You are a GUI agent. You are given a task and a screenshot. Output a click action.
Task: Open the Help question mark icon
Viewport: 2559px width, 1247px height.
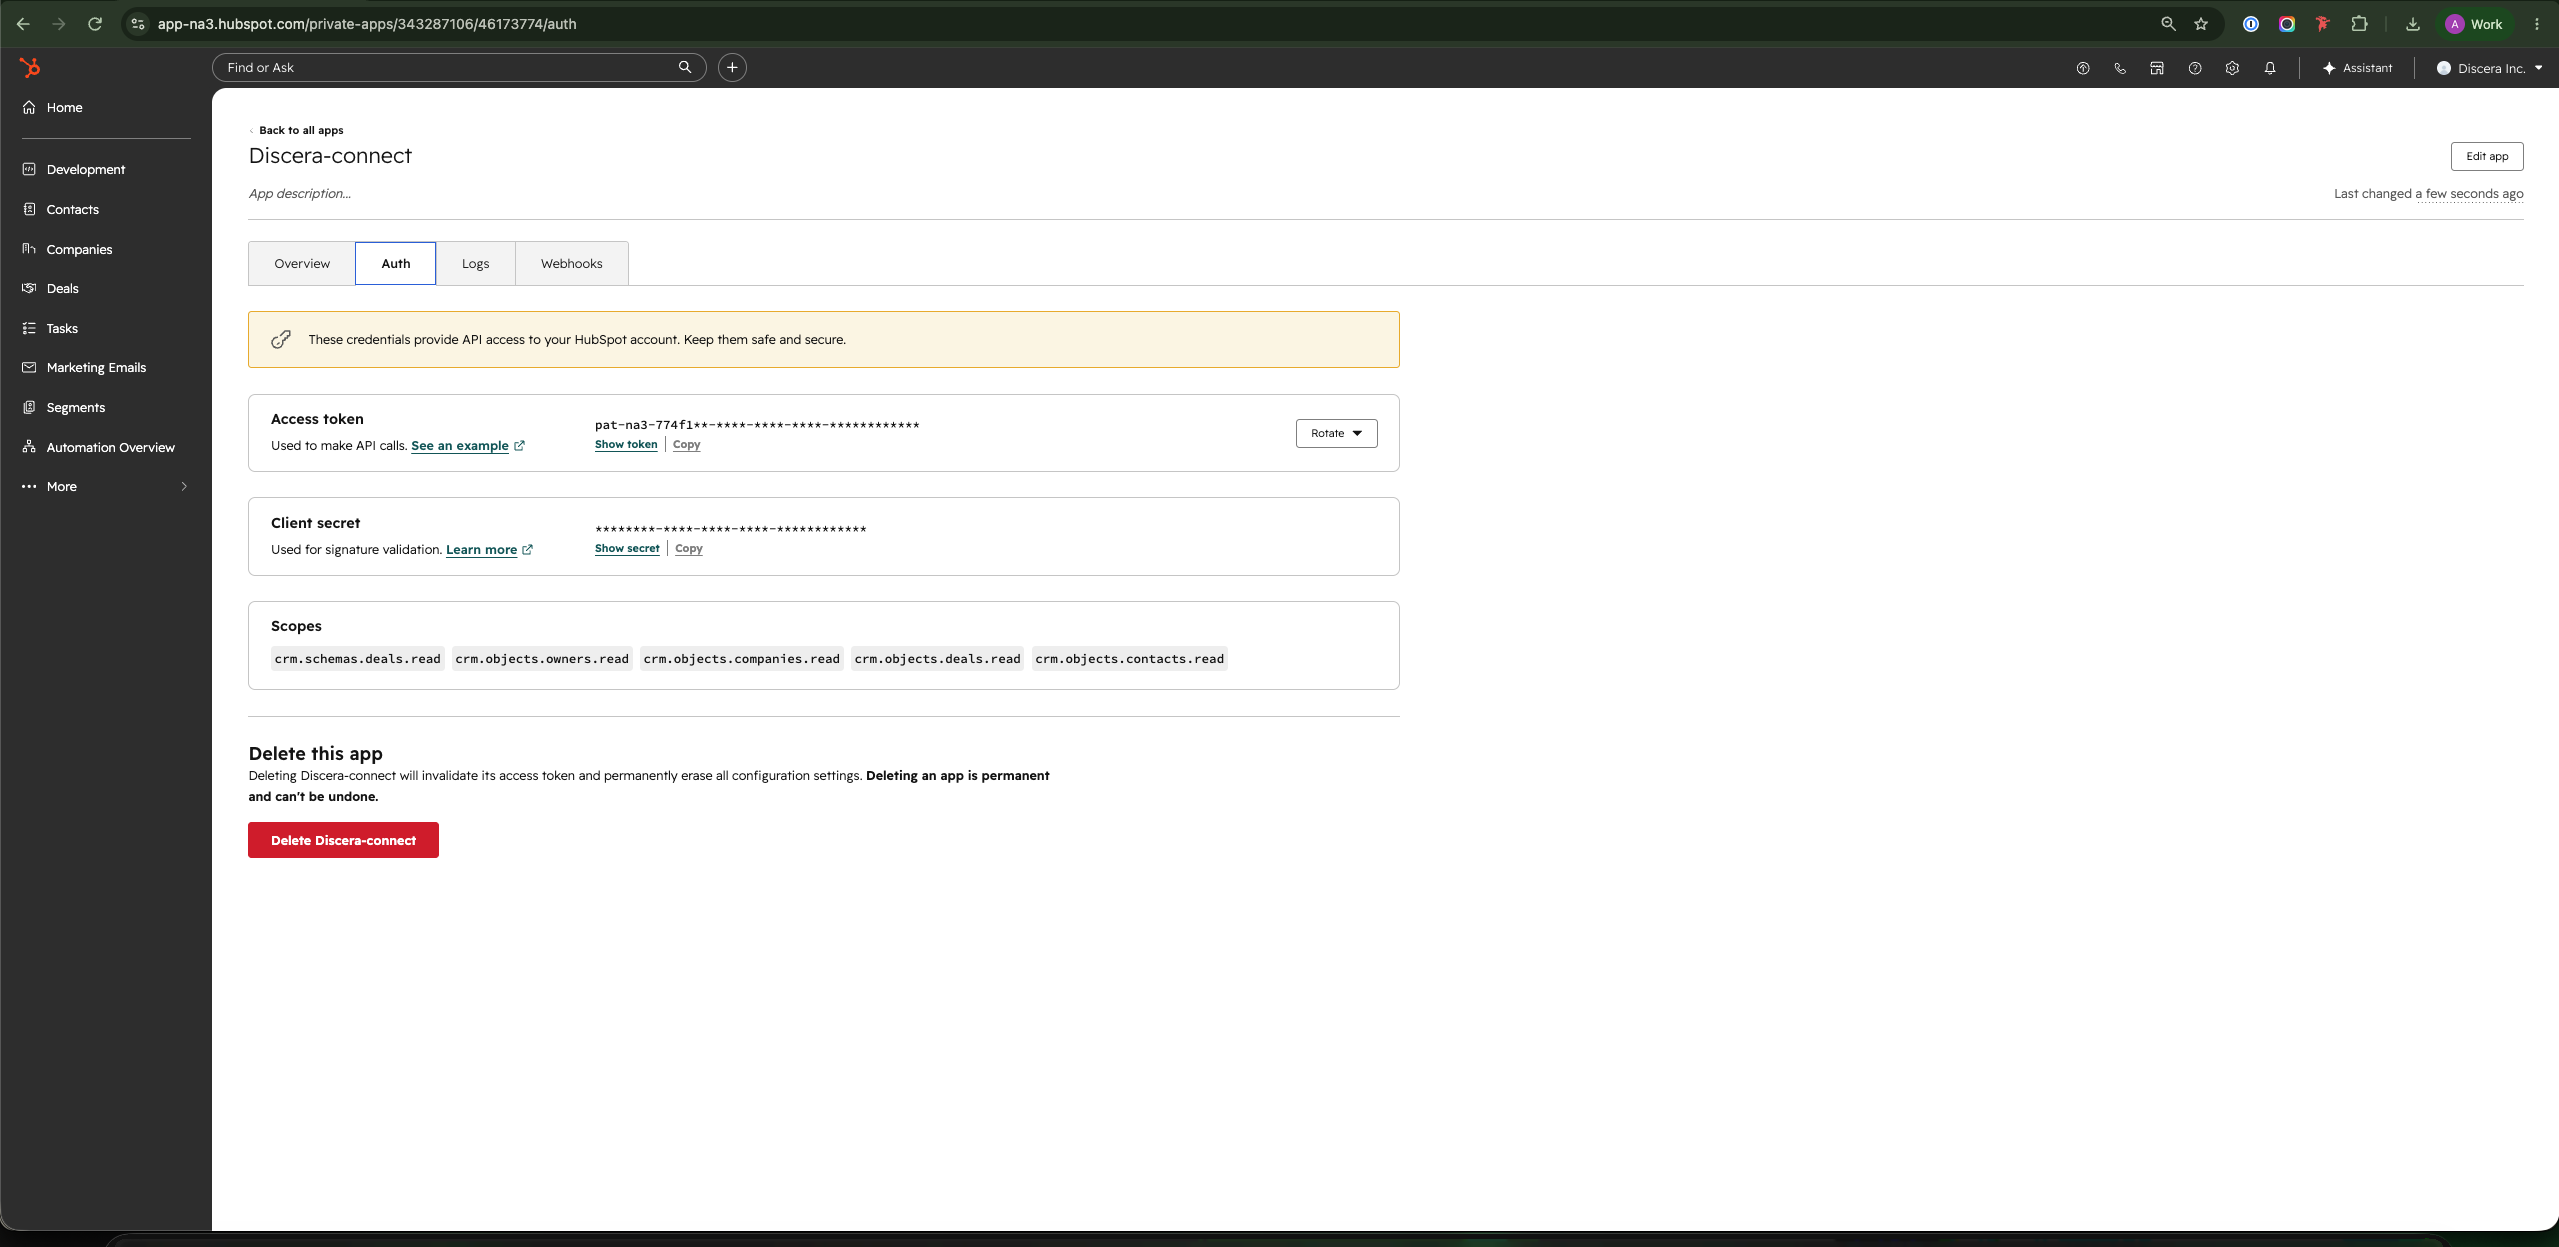[x=2195, y=68]
